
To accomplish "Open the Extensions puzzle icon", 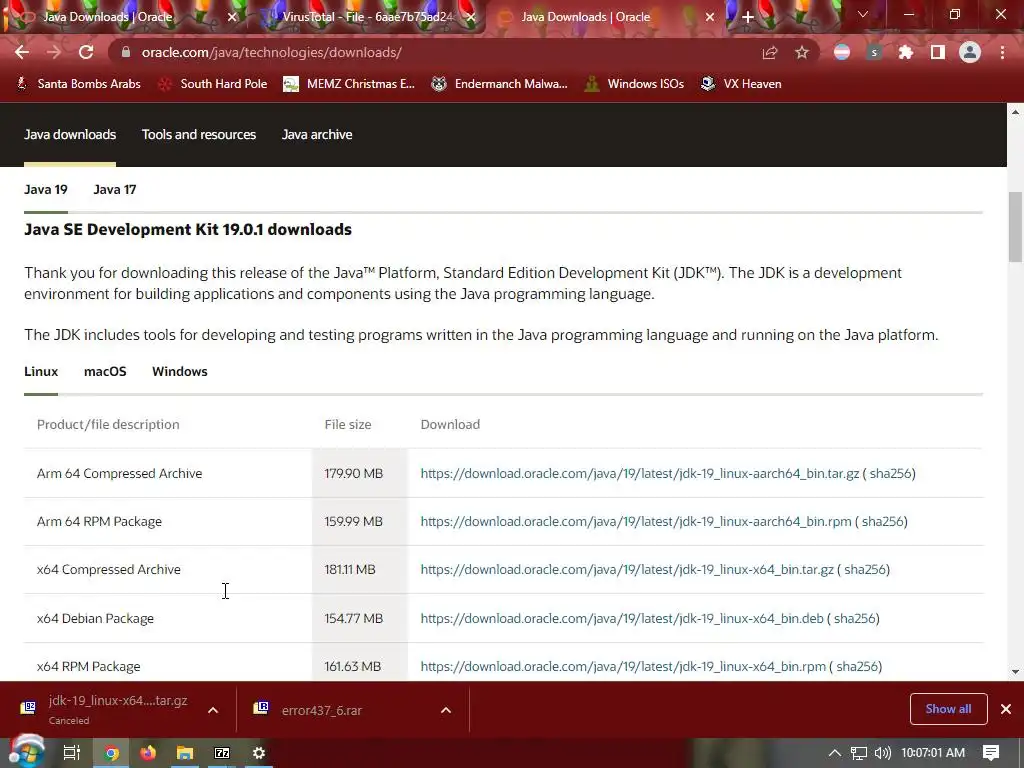I will (906, 52).
